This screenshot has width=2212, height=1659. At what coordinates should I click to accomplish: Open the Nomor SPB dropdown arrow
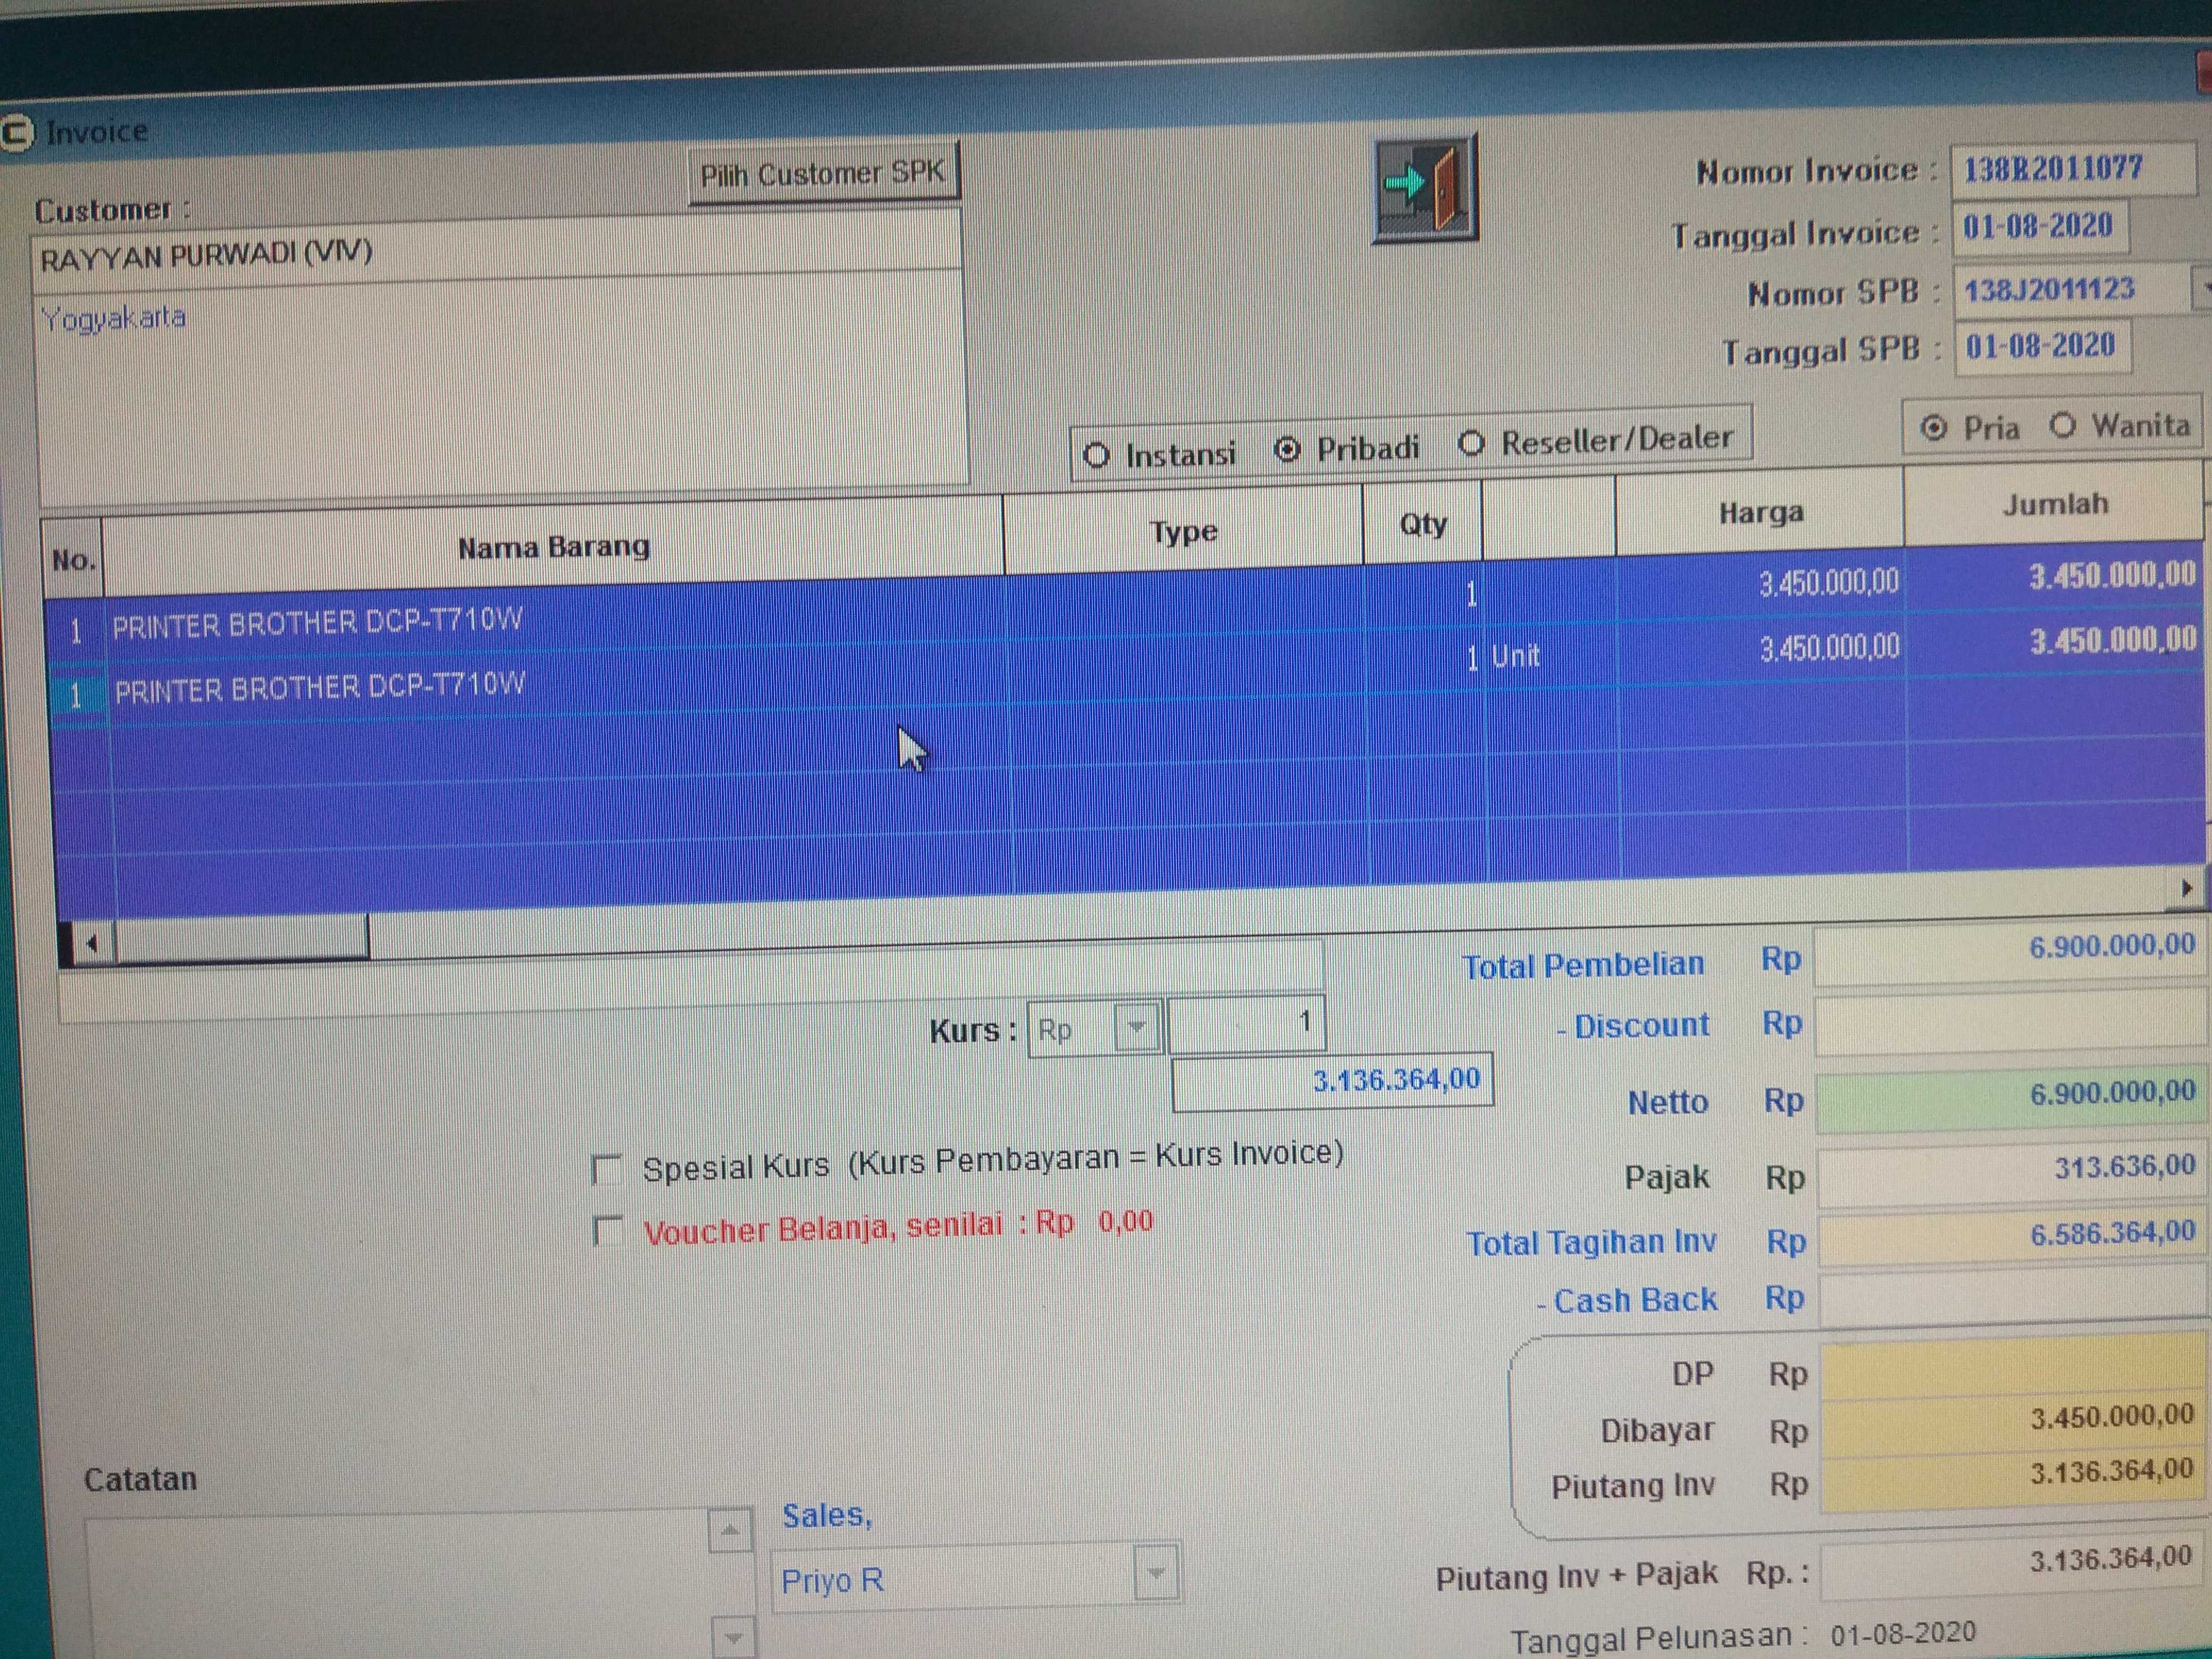[x=2203, y=287]
